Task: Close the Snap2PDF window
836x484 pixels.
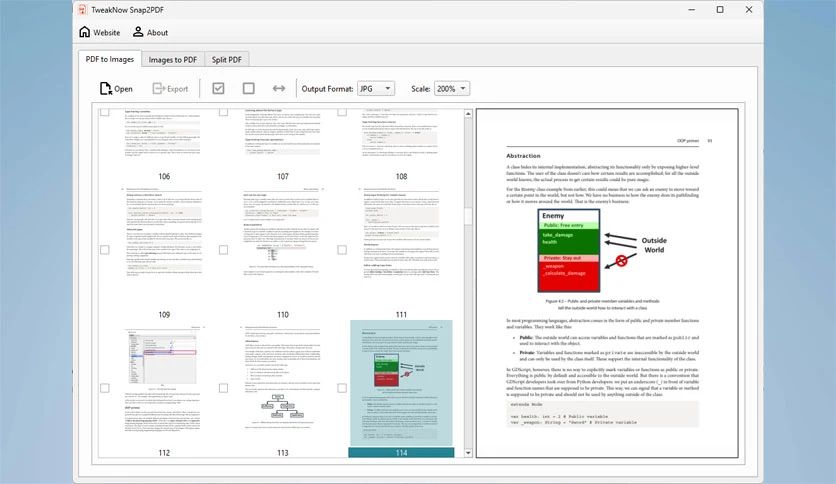Action: 749,10
